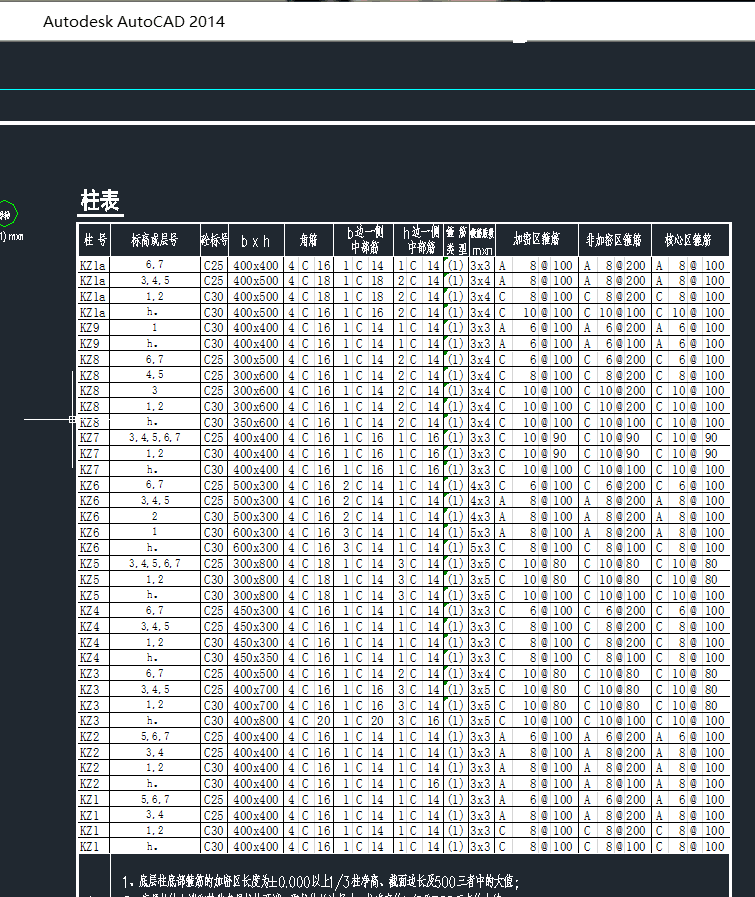Select the 角筋 column header
Image resolution: width=755 pixels, height=897 pixels.
(x=309, y=240)
